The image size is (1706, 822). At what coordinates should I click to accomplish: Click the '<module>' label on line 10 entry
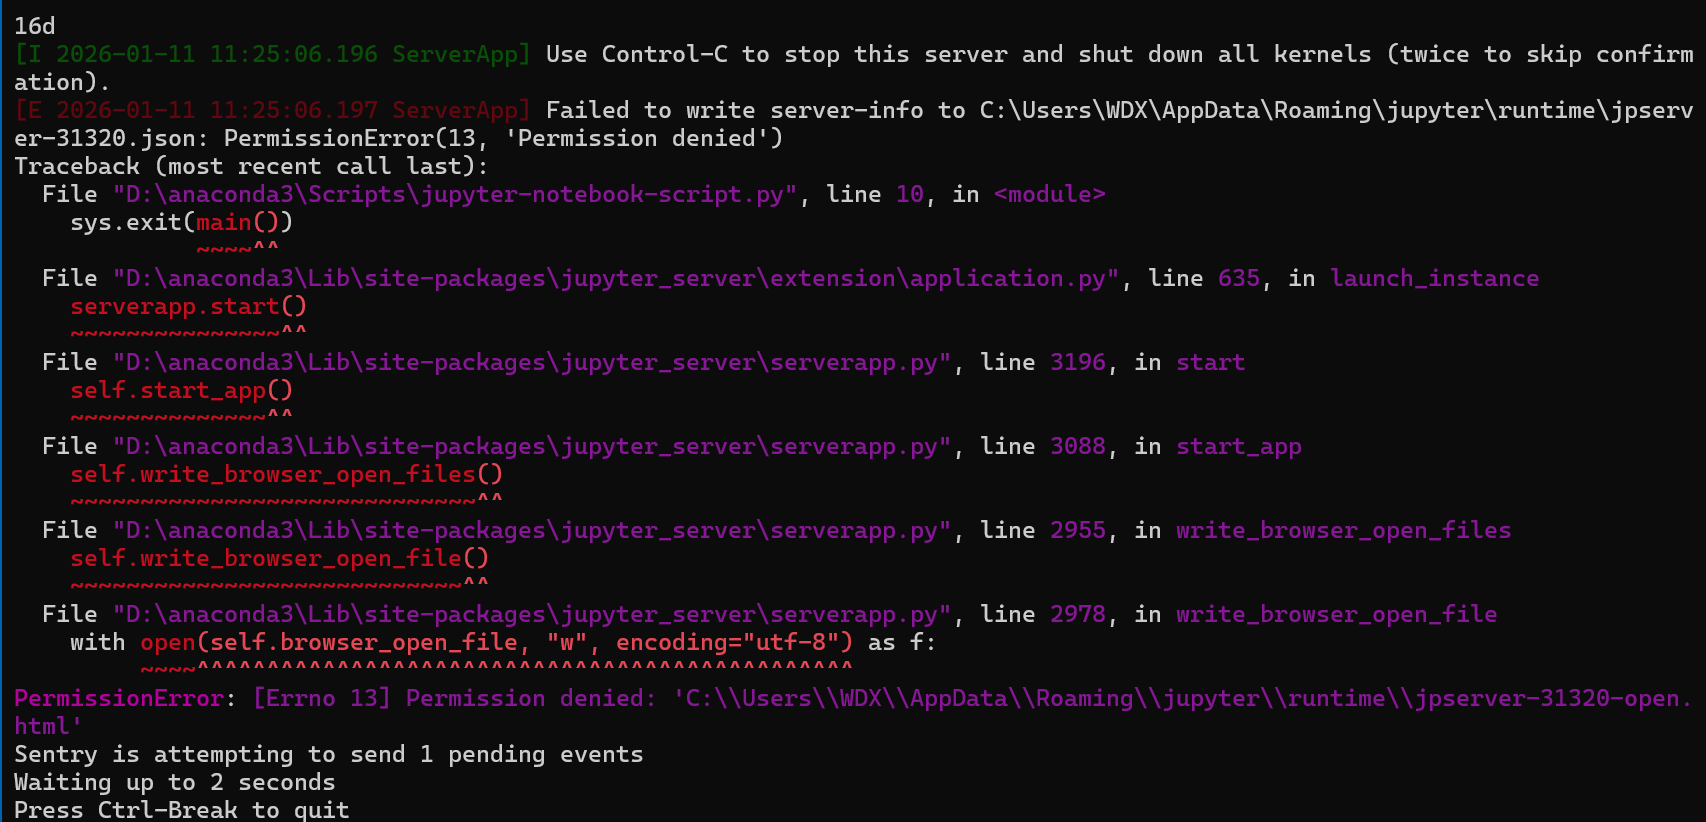tap(1050, 194)
